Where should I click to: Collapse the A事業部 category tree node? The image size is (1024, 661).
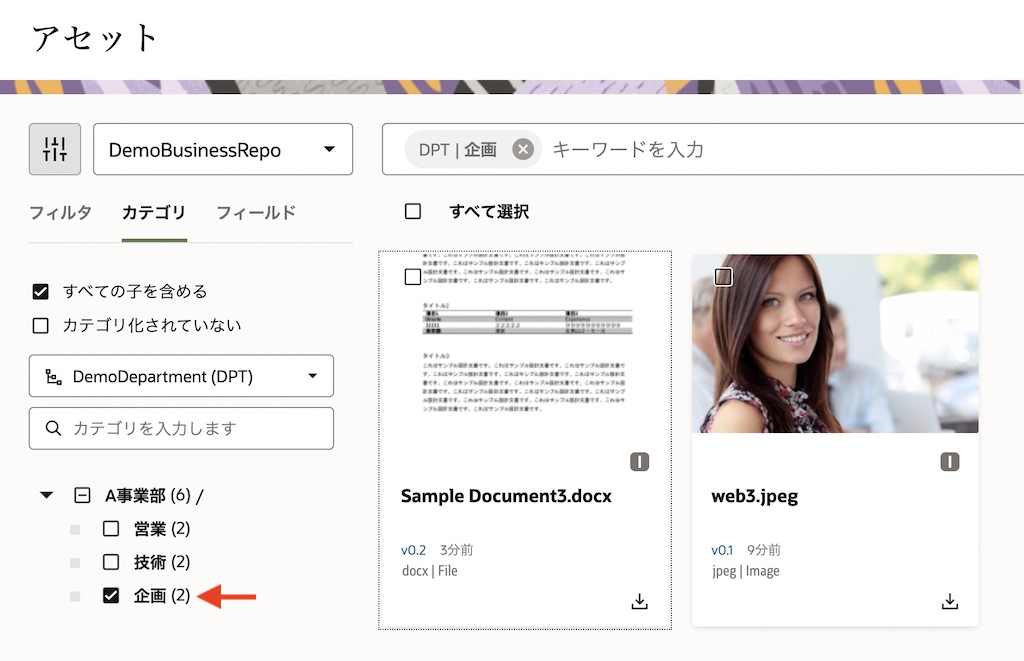pos(46,495)
